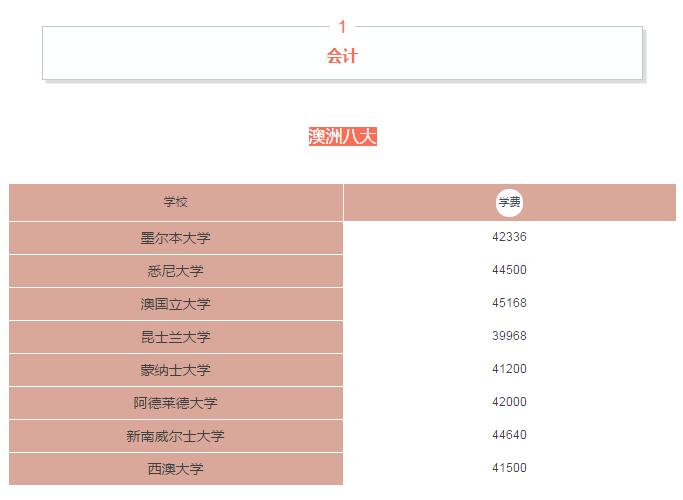Screen dimensions: 683x500
Task: Click the tuition value 42336
Action: pyautogui.click(x=510, y=237)
